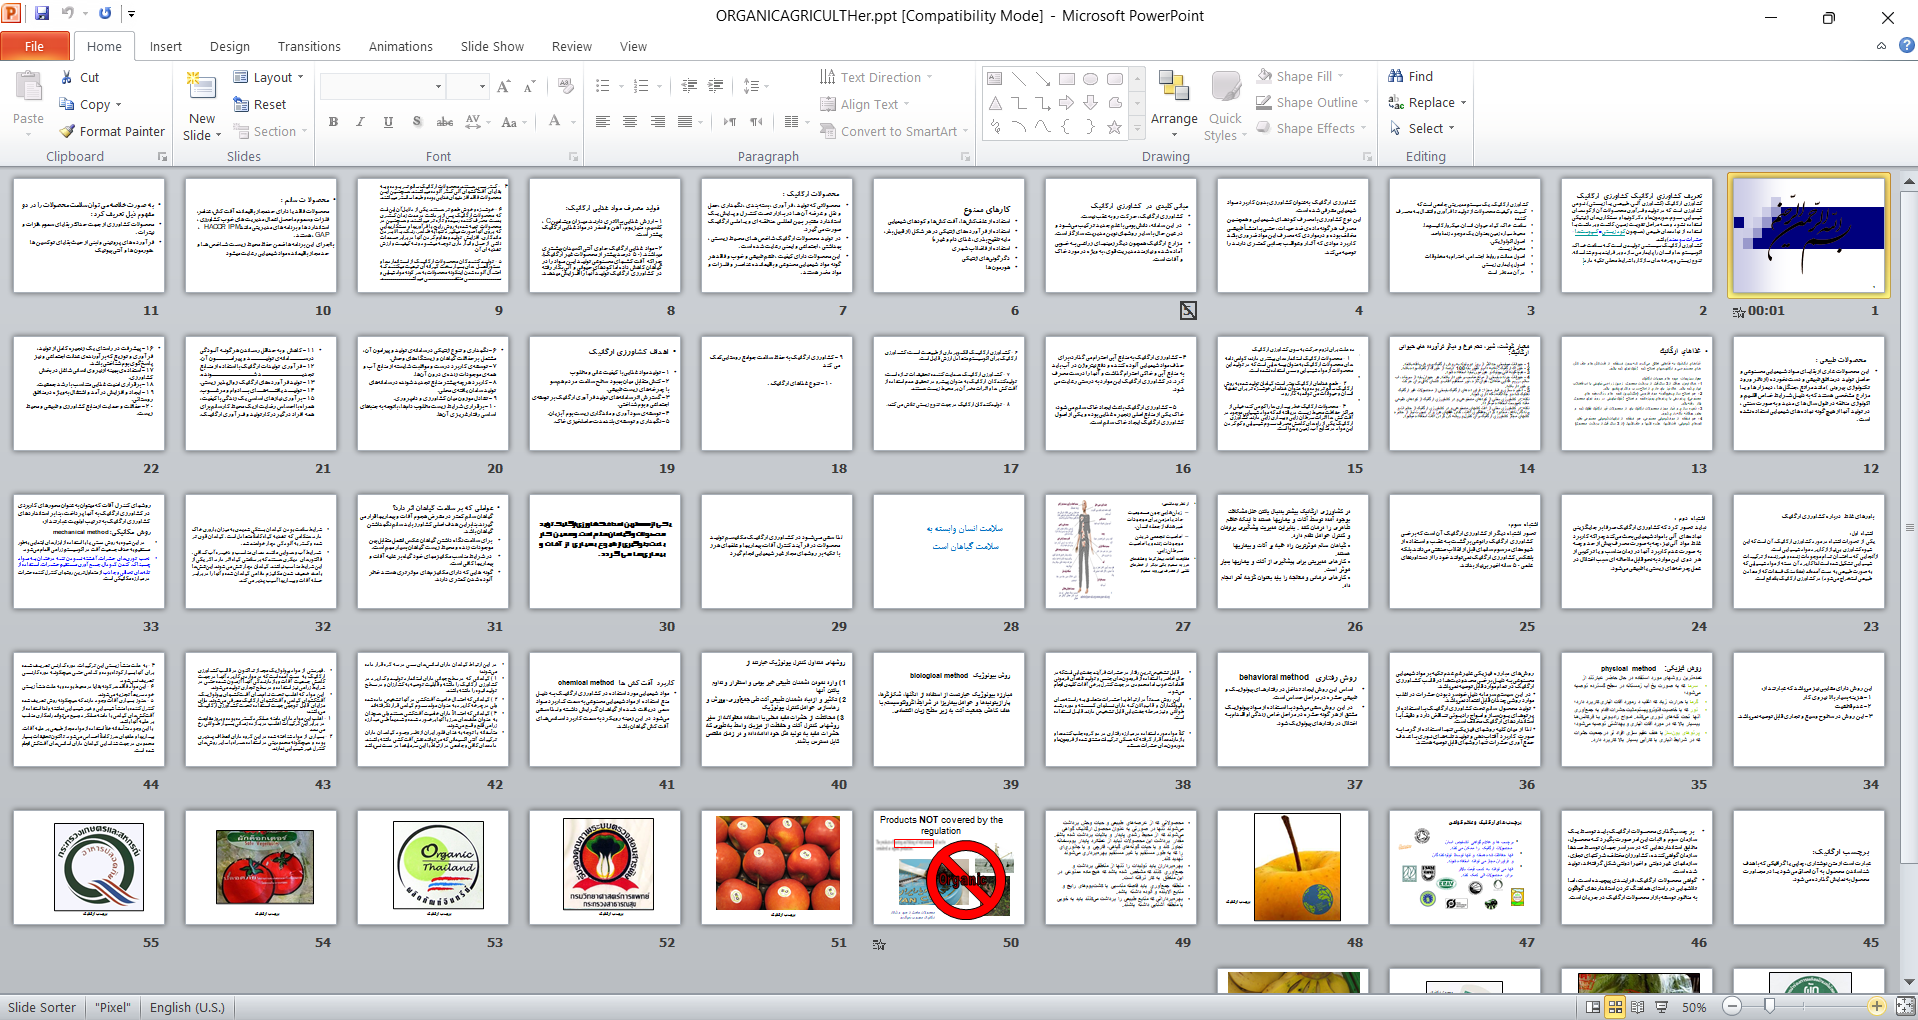Open the Layout dropdown
Viewport: 1918px width, 1020px height.
[268, 77]
